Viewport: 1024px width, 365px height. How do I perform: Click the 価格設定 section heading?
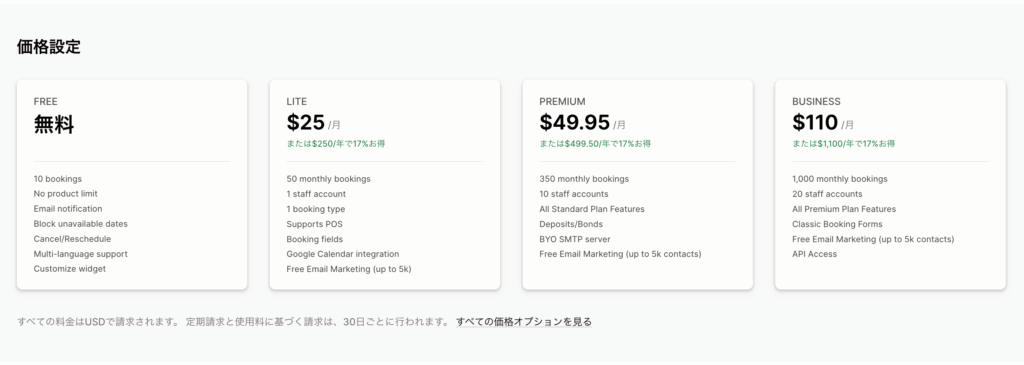[x=49, y=47]
